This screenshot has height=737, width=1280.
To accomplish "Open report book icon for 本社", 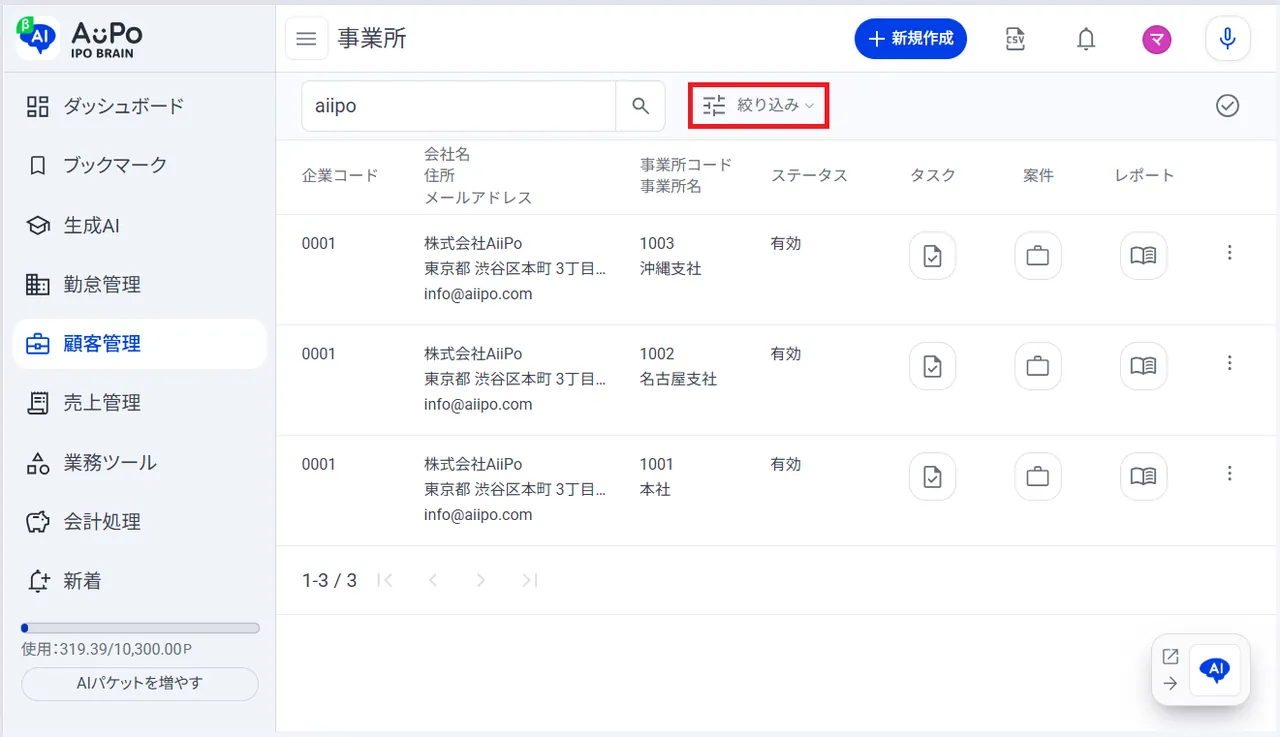I will pyautogui.click(x=1143, y=477).
